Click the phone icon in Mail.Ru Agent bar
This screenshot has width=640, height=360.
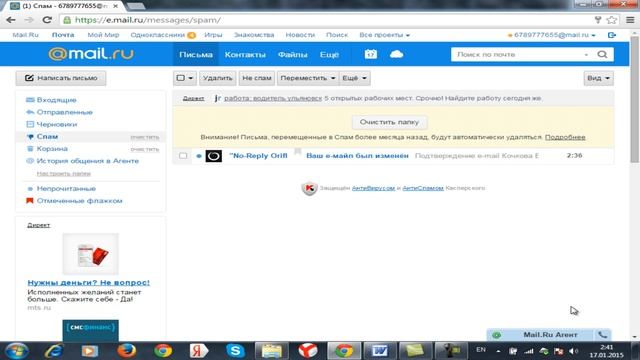[602, 335]
